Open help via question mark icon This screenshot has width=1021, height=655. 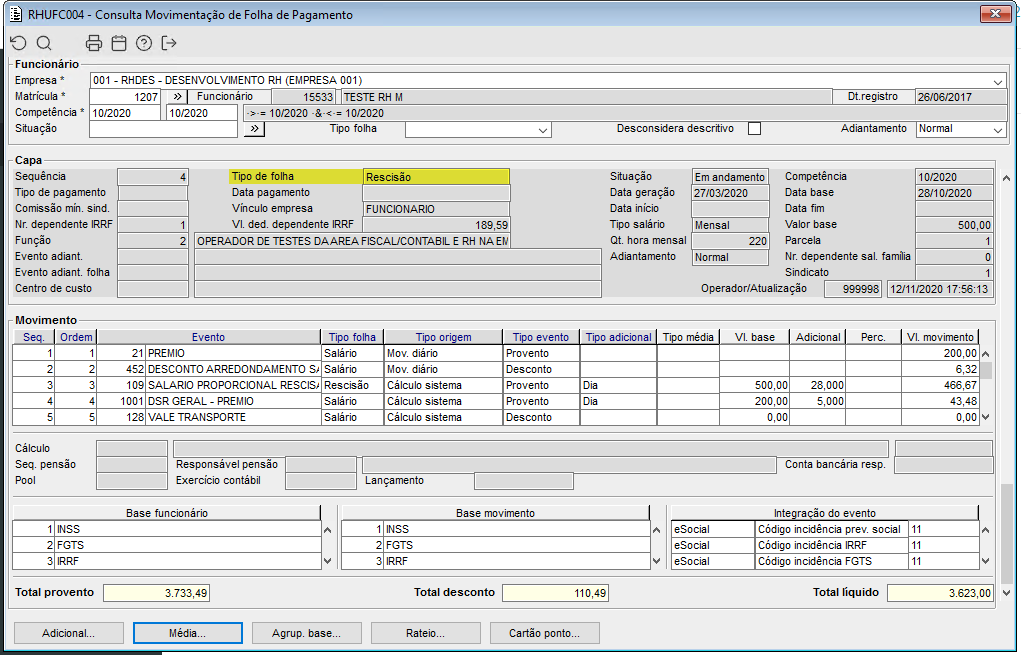pyautogui.click(x=144, y=43)
